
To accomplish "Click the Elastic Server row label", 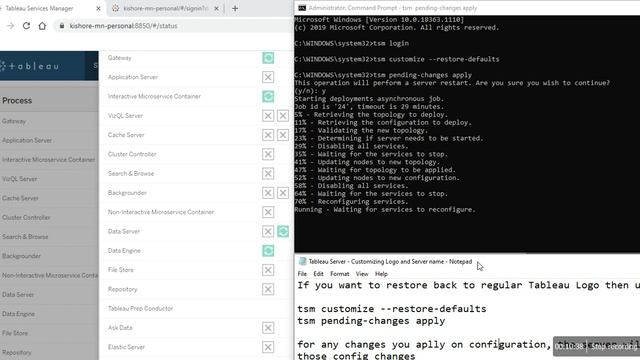I will tap(126, 347).
